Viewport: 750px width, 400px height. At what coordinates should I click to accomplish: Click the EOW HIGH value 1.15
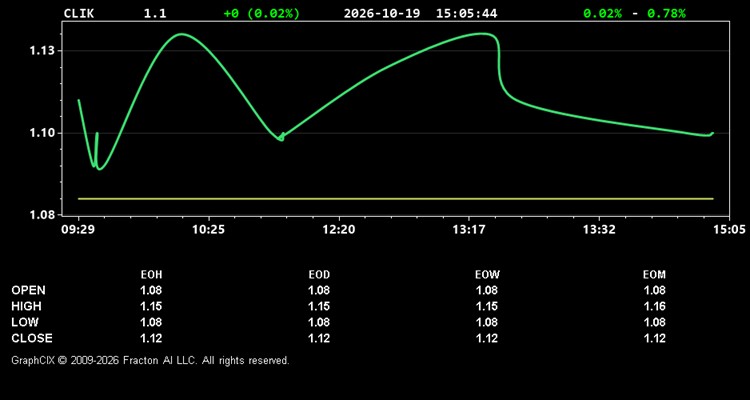click(487, 306)
